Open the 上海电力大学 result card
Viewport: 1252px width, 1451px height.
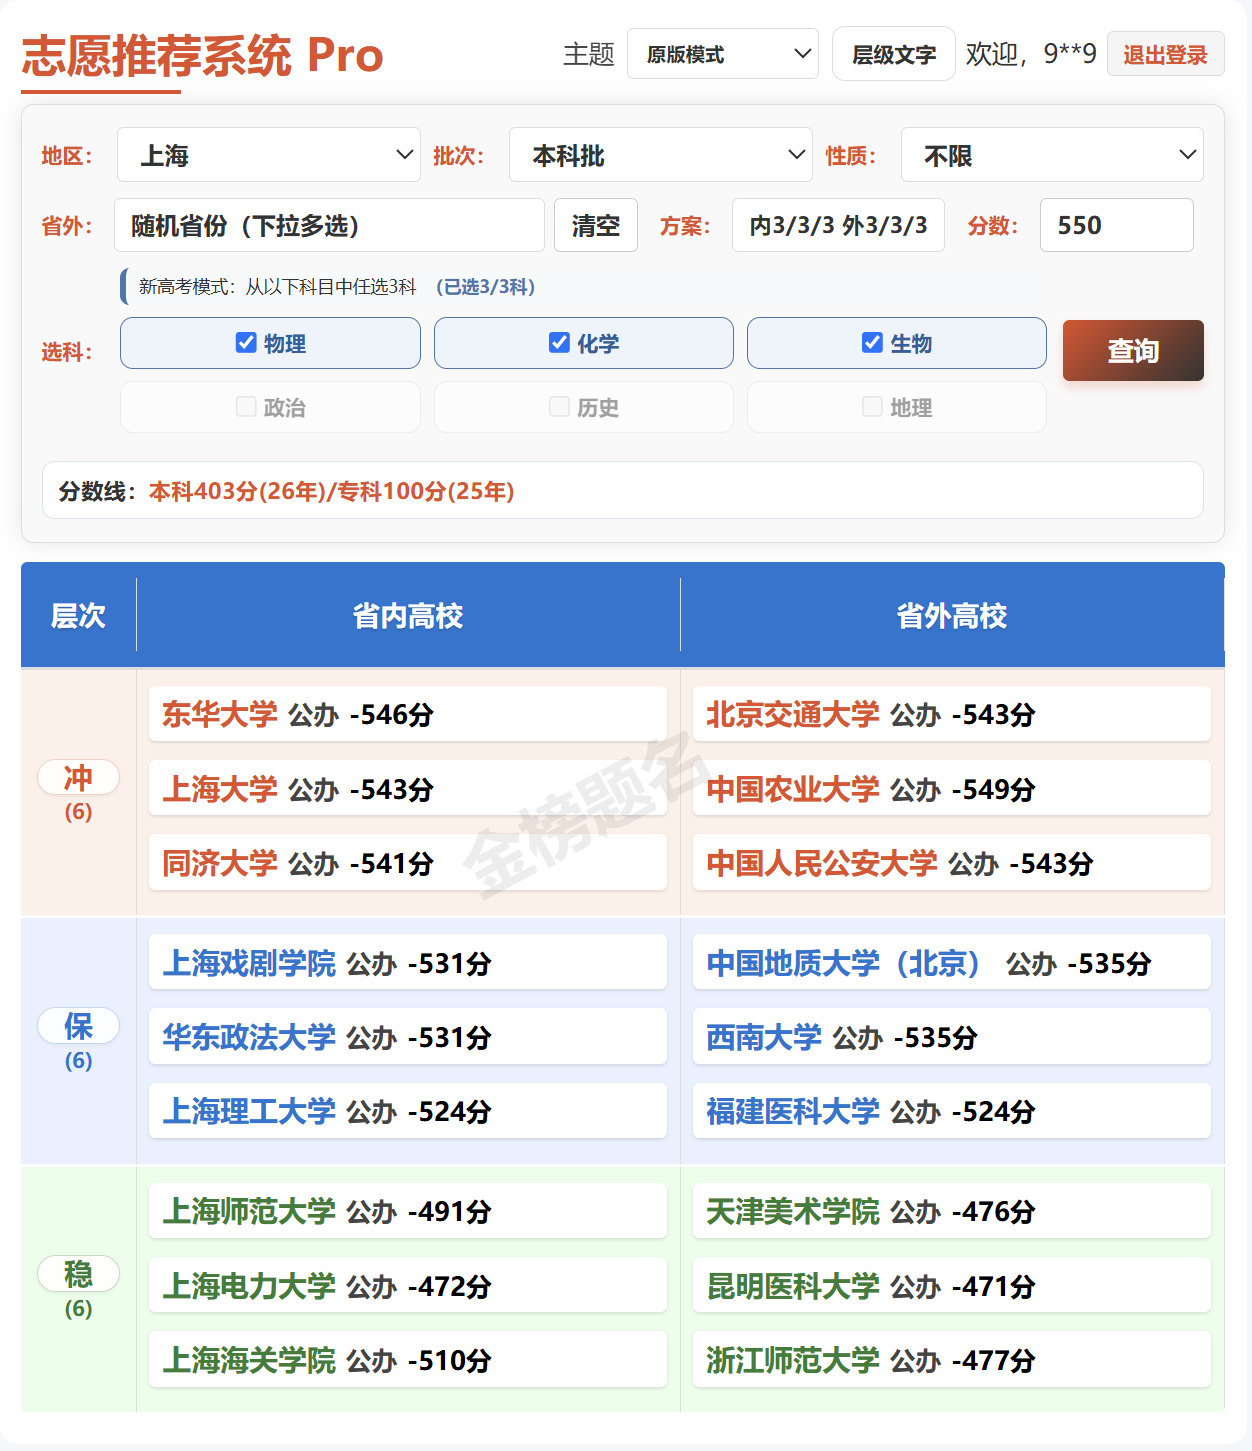click(x=408, y=1285)
